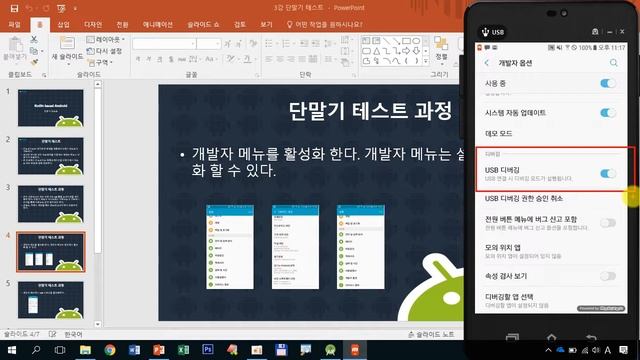Click the 슬라이드 노트 button in status bar

(x=431, y=334)
